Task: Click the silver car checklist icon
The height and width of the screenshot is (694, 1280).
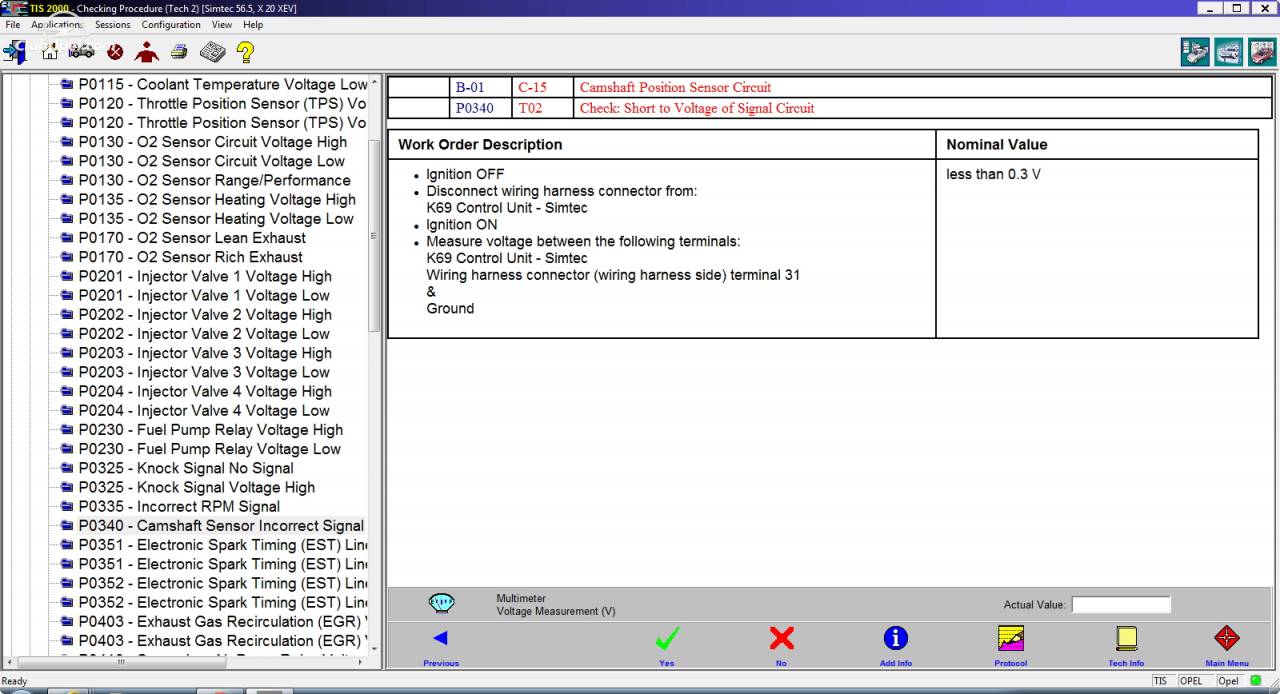Action: [1195, 52]
